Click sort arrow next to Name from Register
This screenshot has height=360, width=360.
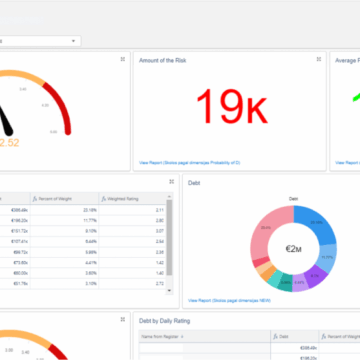click(x=182, y=337)
